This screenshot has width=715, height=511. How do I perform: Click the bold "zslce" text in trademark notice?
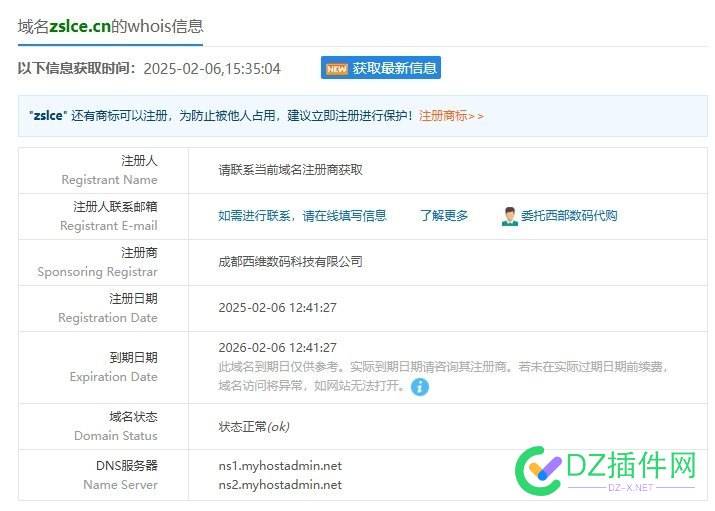pyautogui.click(x=46, y=116)
